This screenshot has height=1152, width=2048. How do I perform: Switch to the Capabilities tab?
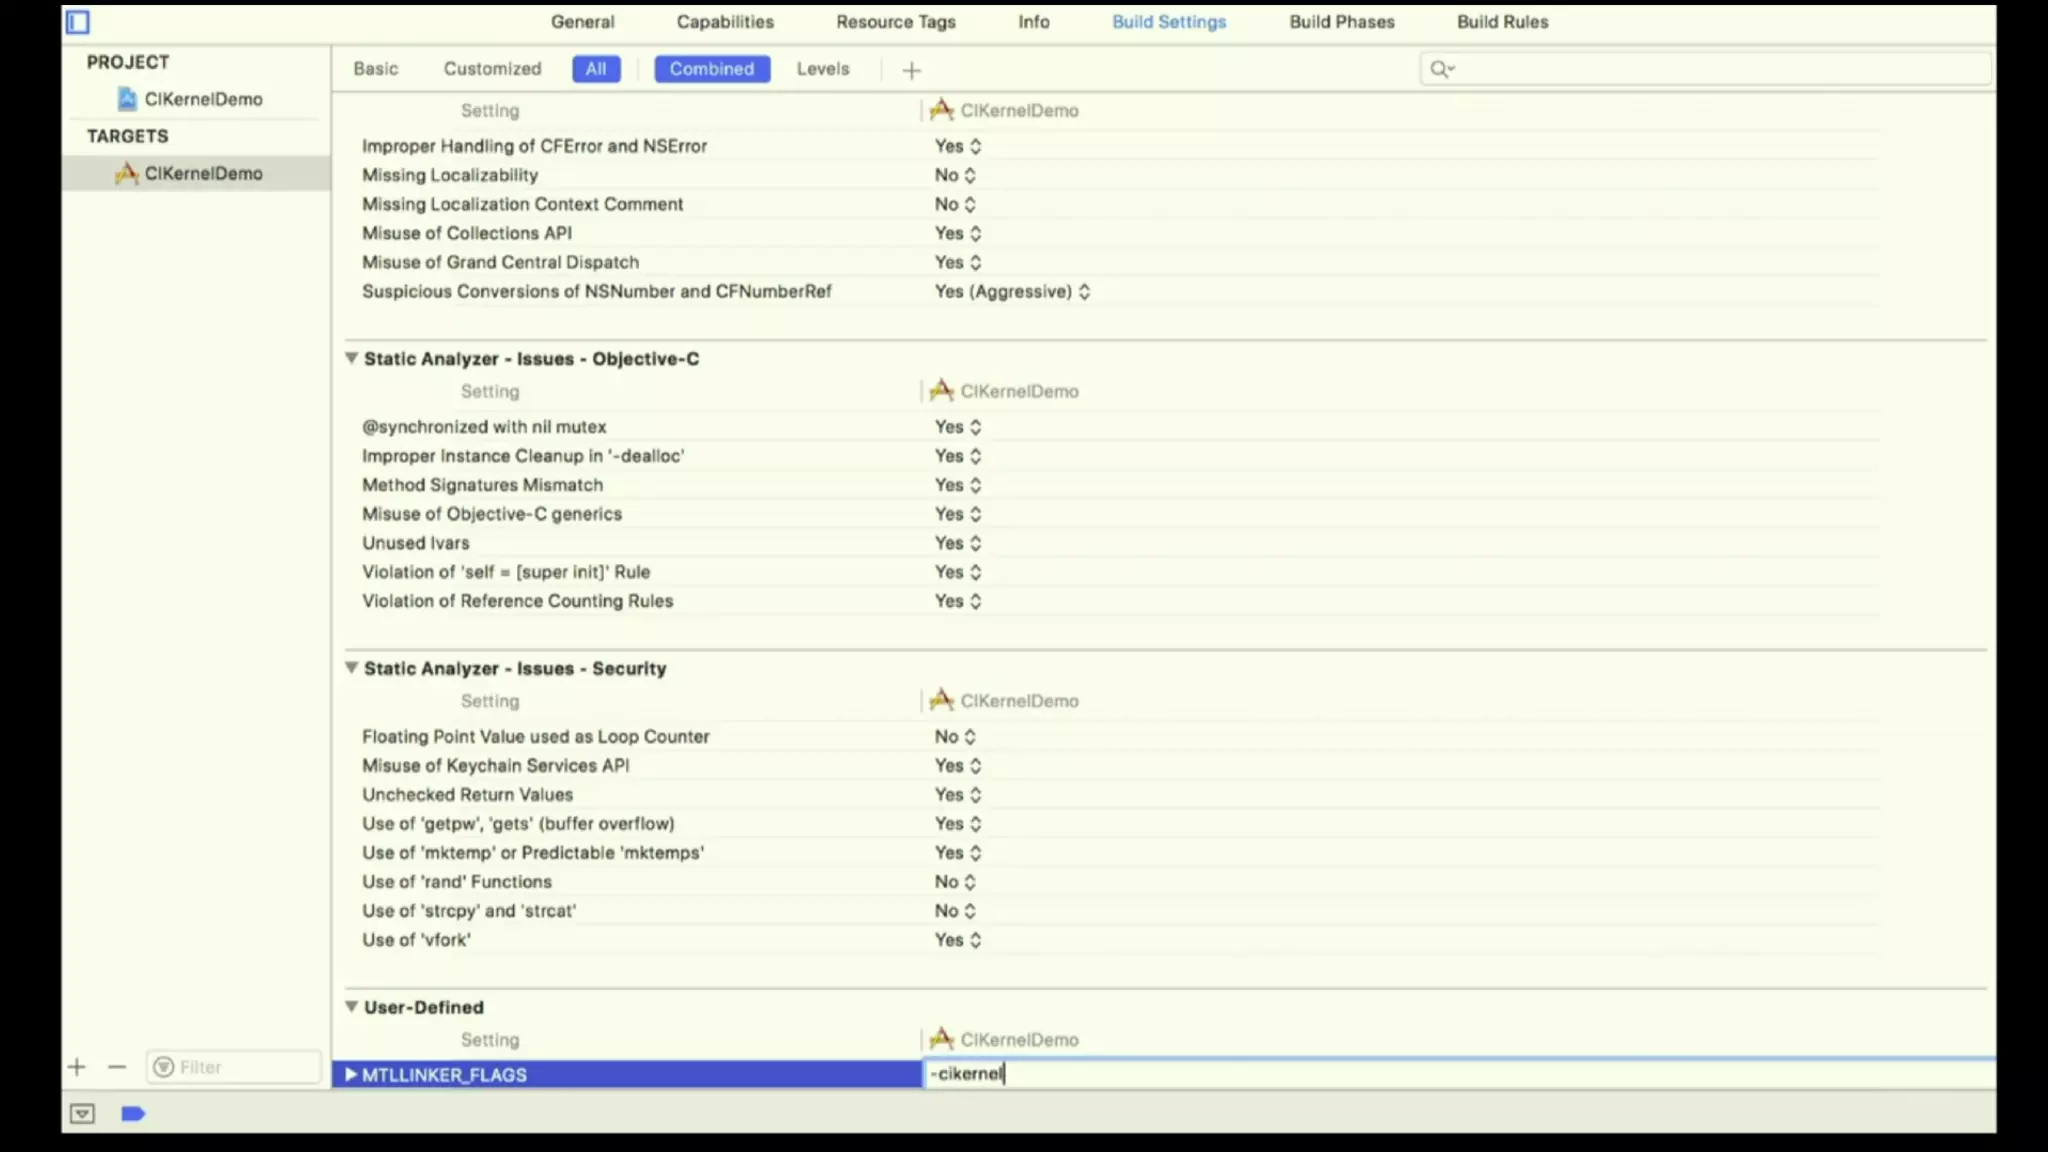725,22
